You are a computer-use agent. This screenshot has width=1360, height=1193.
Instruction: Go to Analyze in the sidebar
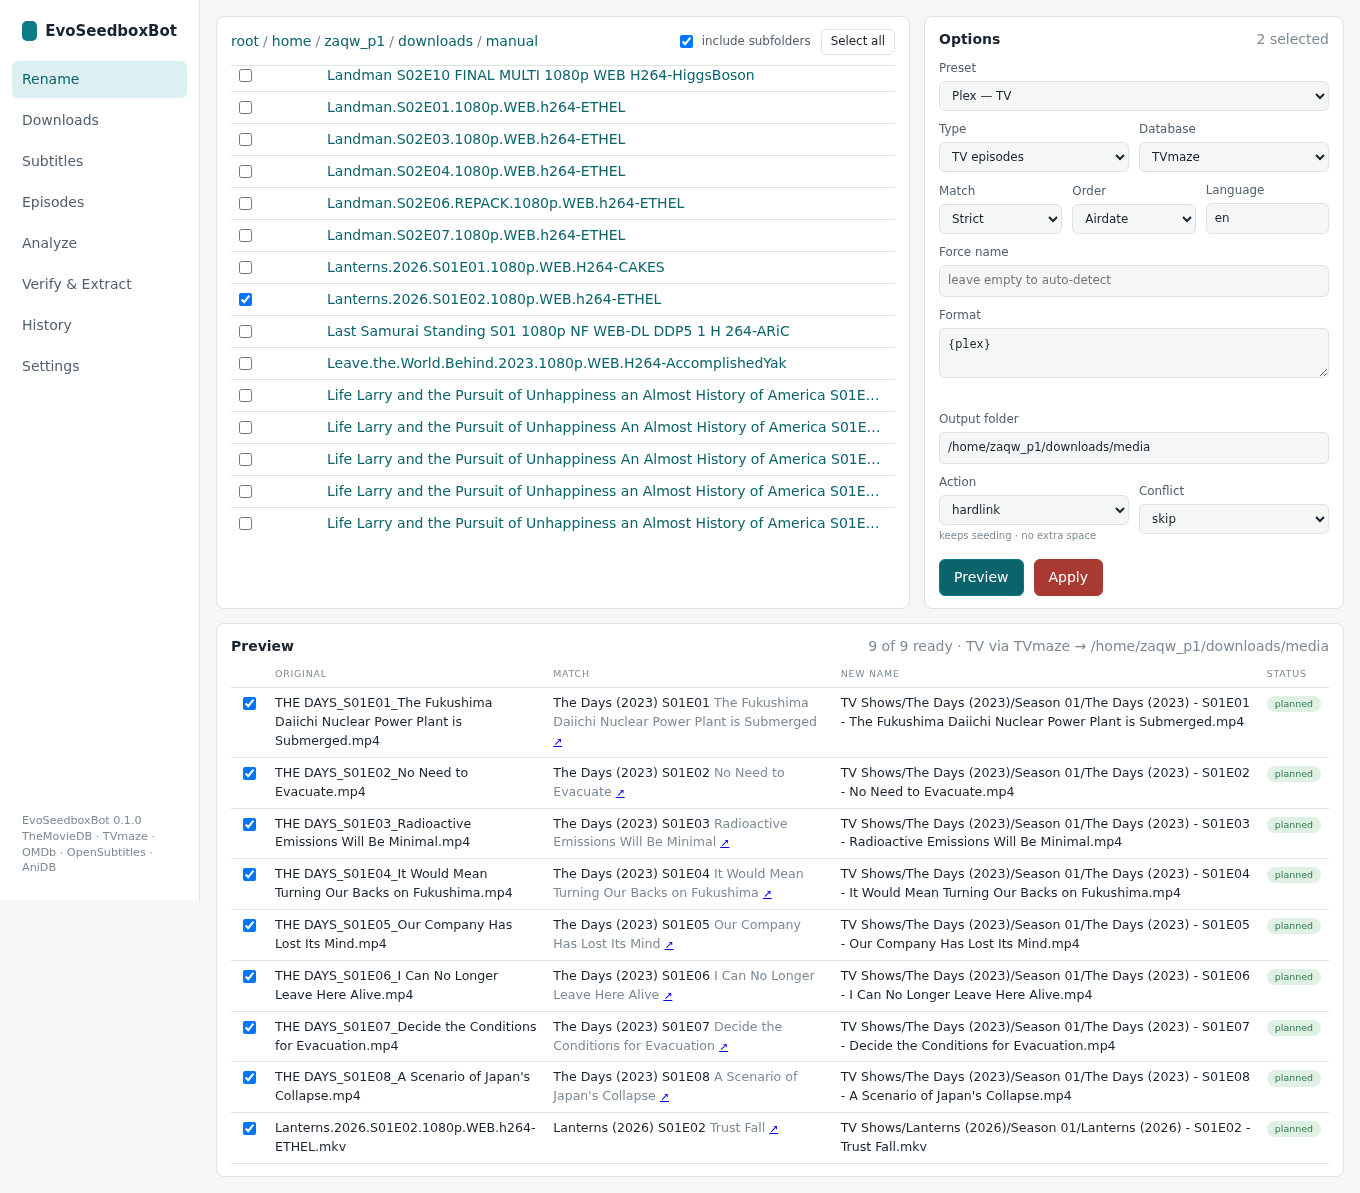tap(99, 243)
